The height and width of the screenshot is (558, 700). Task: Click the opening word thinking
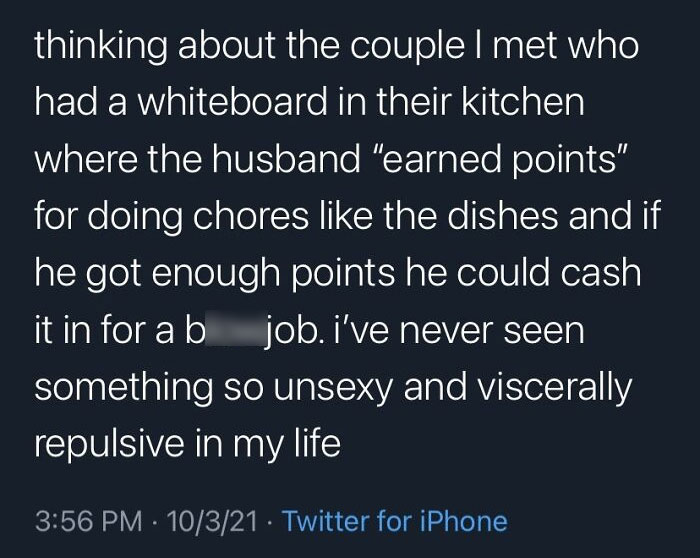click(101, 46)
